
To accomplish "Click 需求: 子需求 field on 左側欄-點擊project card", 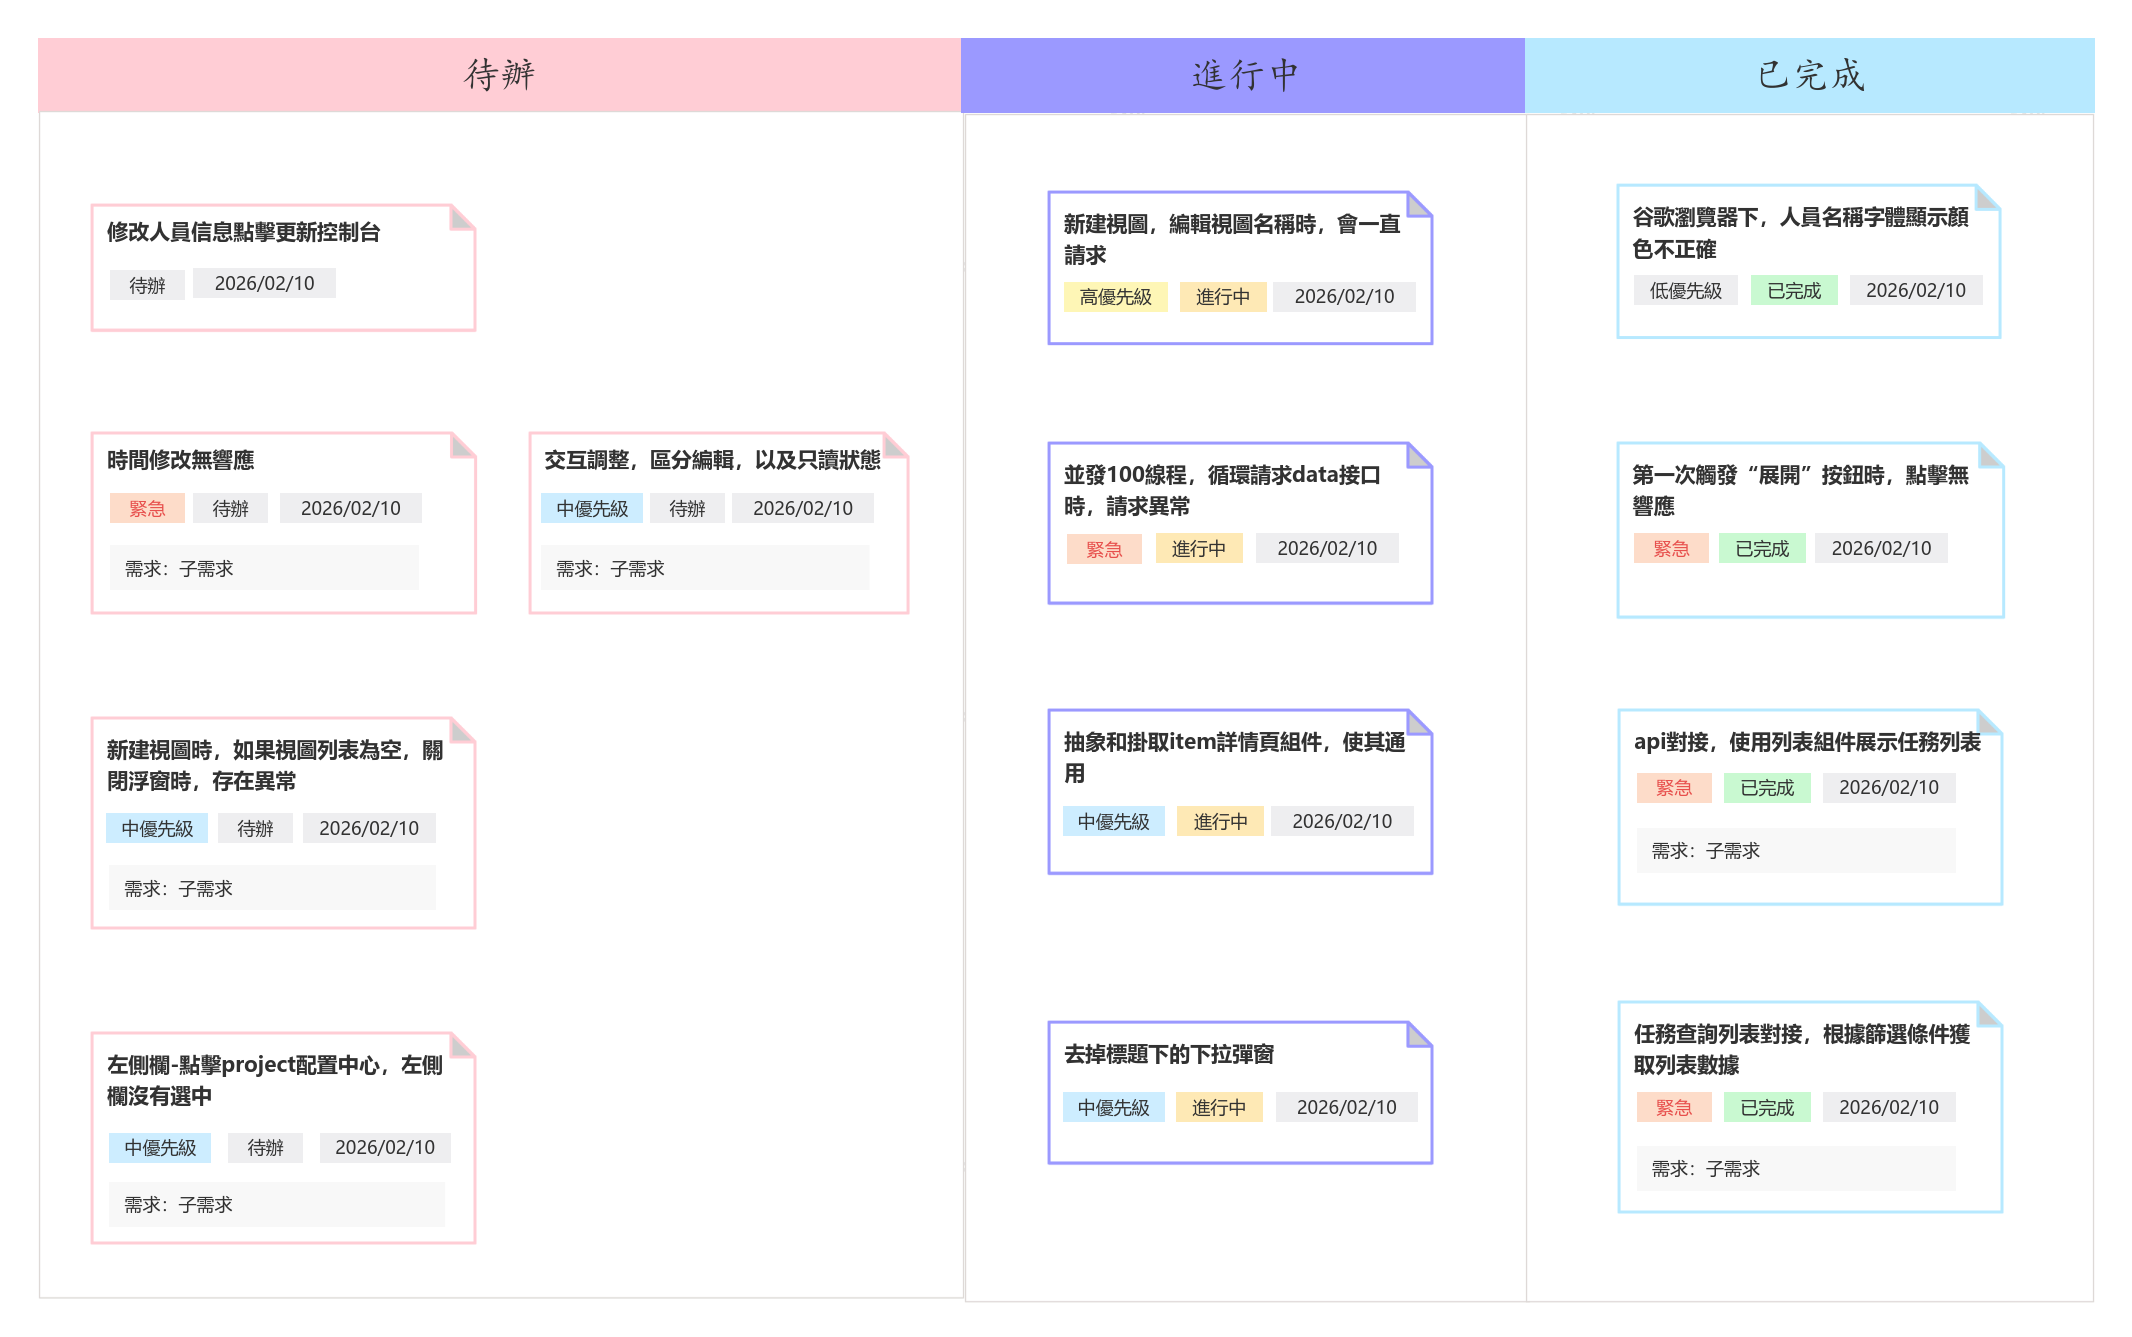I will (276, 1204).
